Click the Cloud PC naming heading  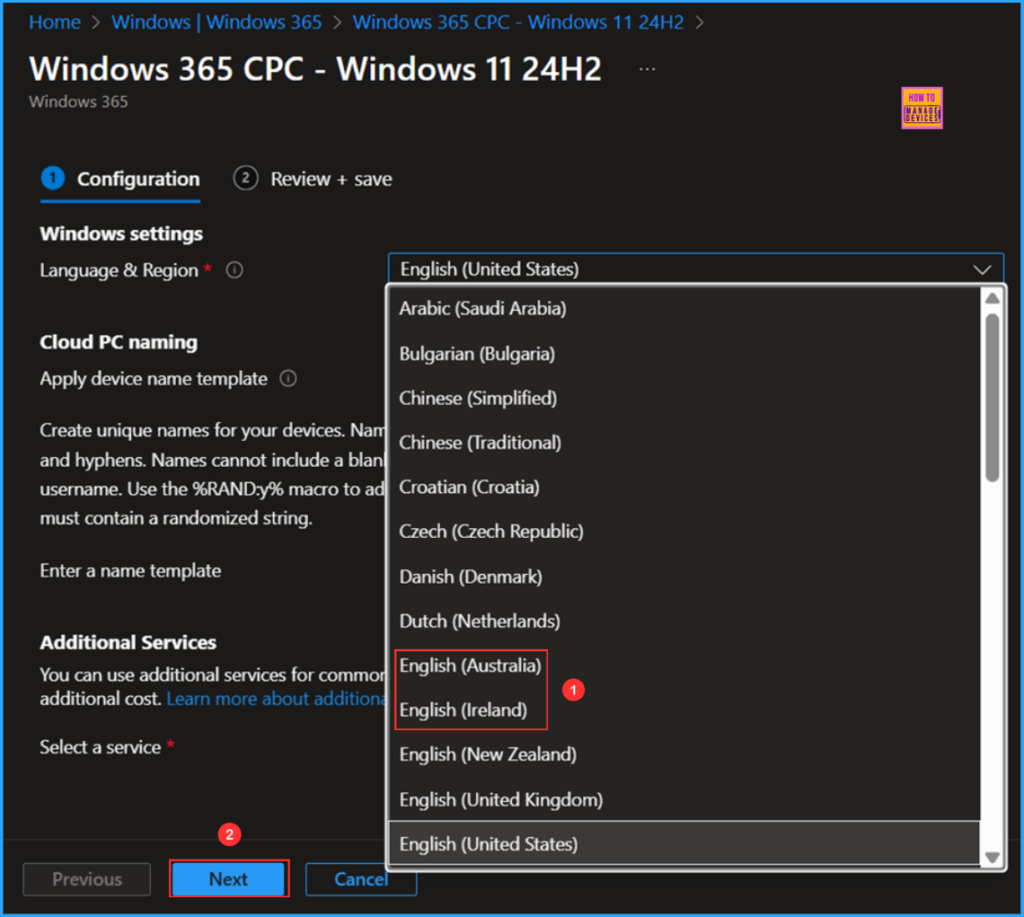[x=119, y=342]
